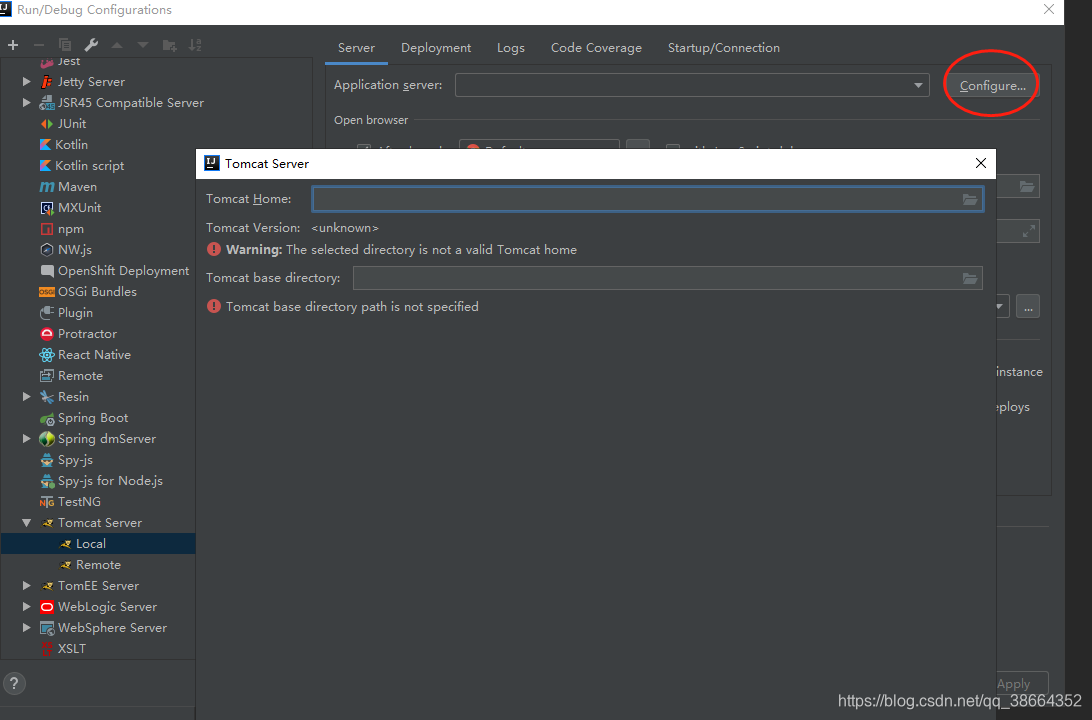Click the Jetty Server icon
The height and width of the screenshot is (720, 1092).
tap(47, 81)
